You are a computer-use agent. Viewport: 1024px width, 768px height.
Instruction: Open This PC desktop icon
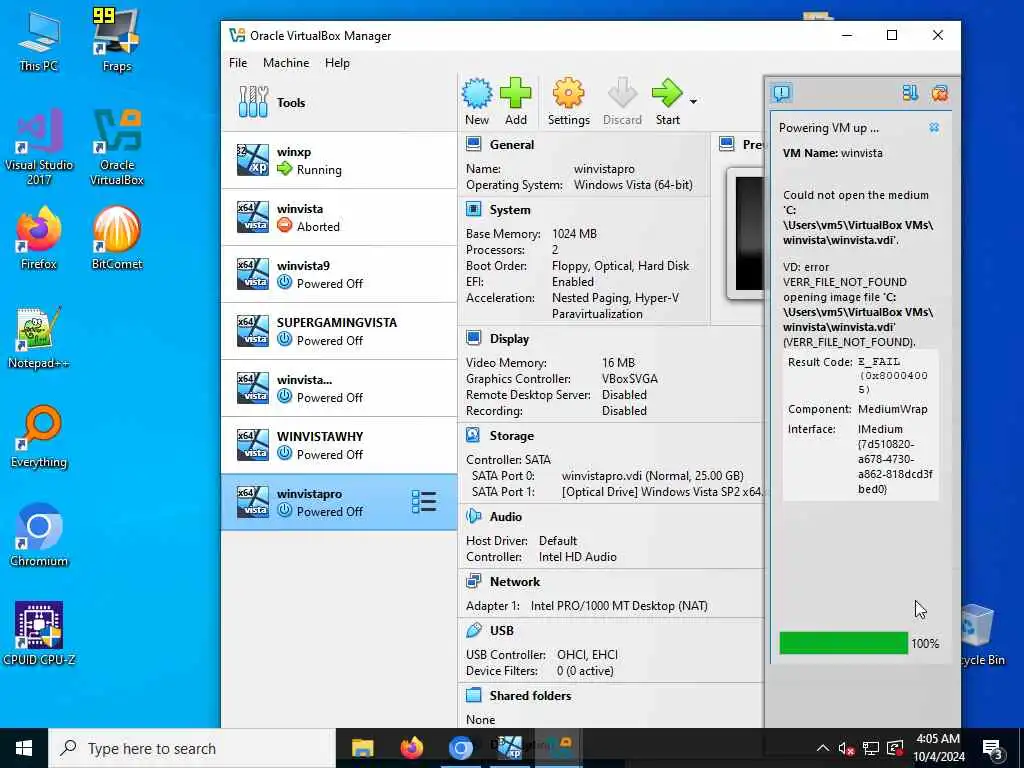pyautogui.click(x=39, y=42)
